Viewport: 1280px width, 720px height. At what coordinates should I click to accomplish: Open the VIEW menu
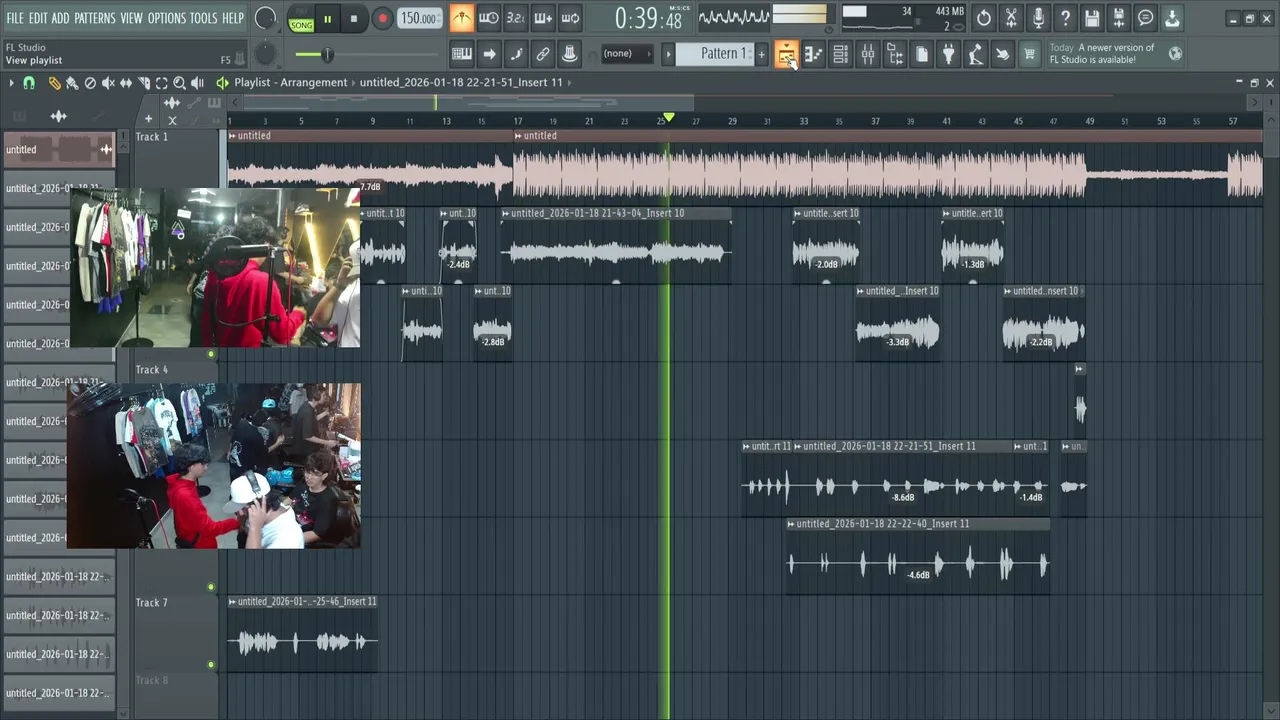click(x=132, y=18)
